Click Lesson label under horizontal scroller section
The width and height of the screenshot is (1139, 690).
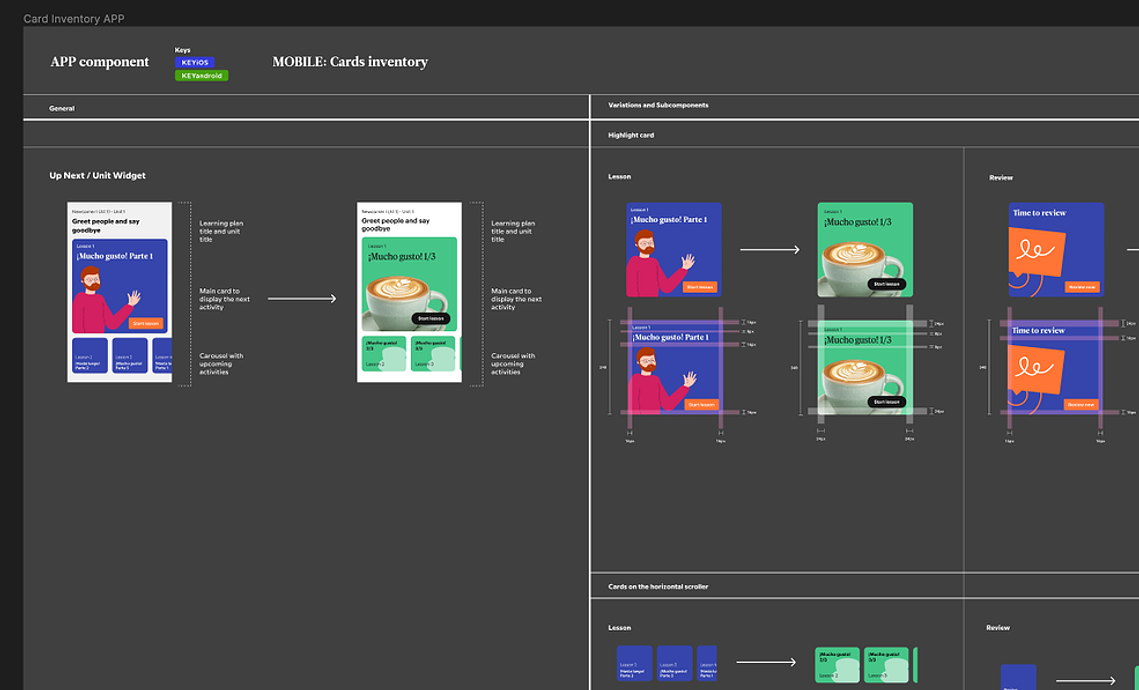click(620, 628)
